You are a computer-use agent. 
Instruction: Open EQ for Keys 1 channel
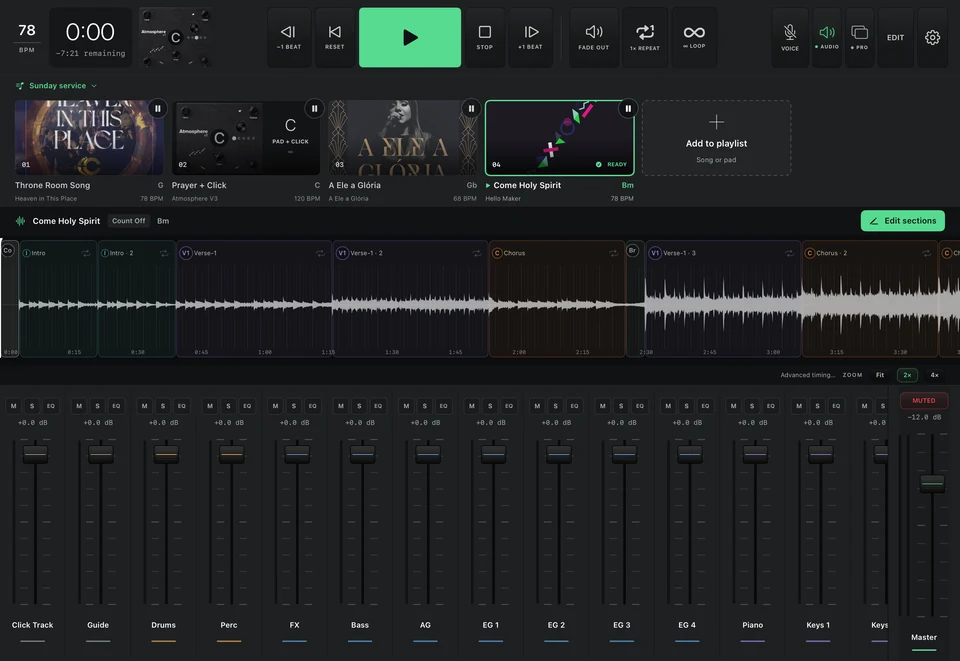836,406
